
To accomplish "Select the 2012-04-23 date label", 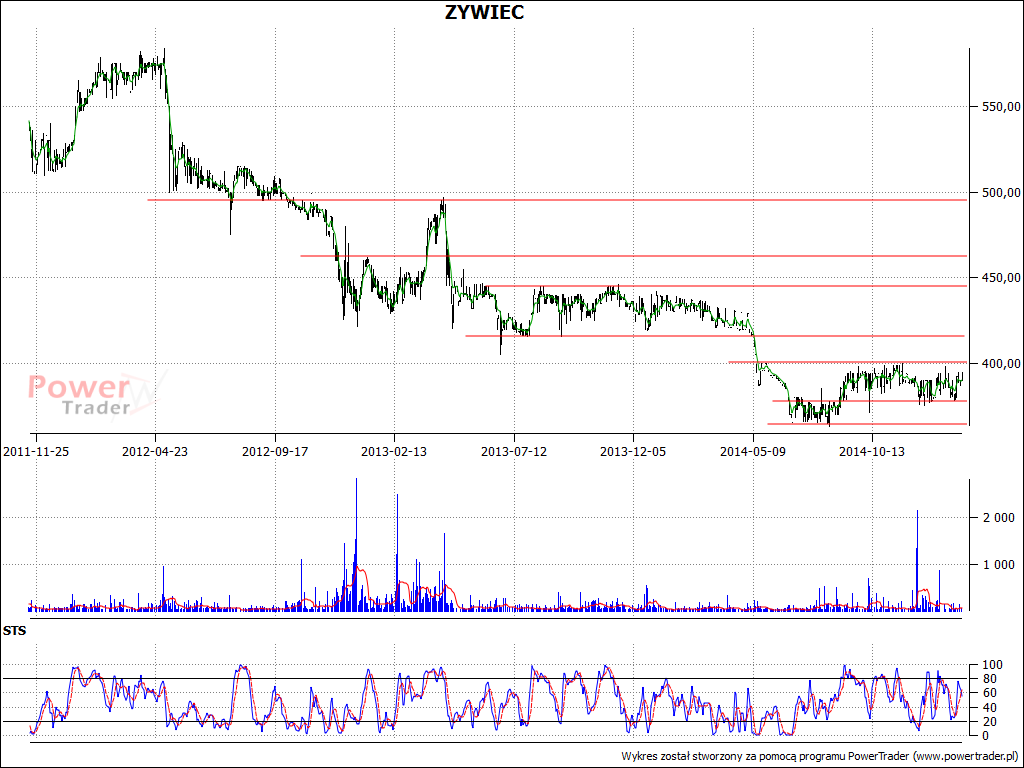I will point(155,451).
